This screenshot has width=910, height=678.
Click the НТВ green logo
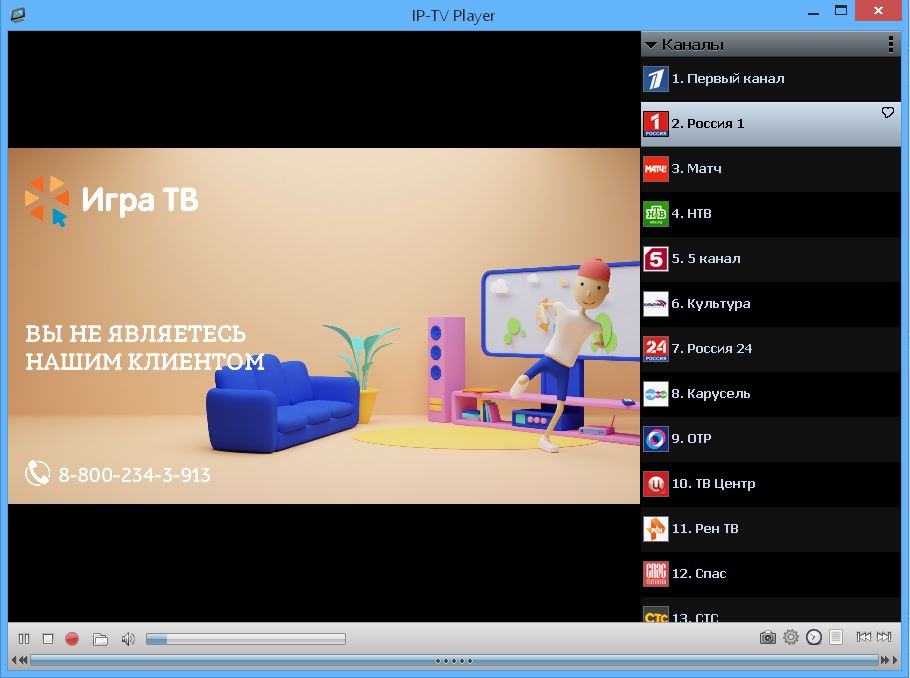click(x=656, y=214)
